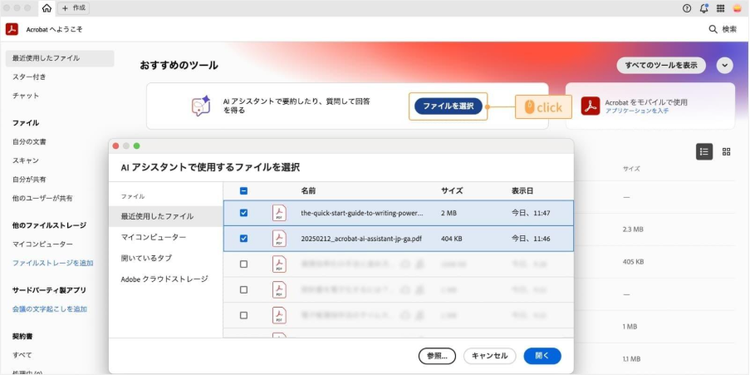
Task: Click the 開く open button
Action: [x=542, y=356]
